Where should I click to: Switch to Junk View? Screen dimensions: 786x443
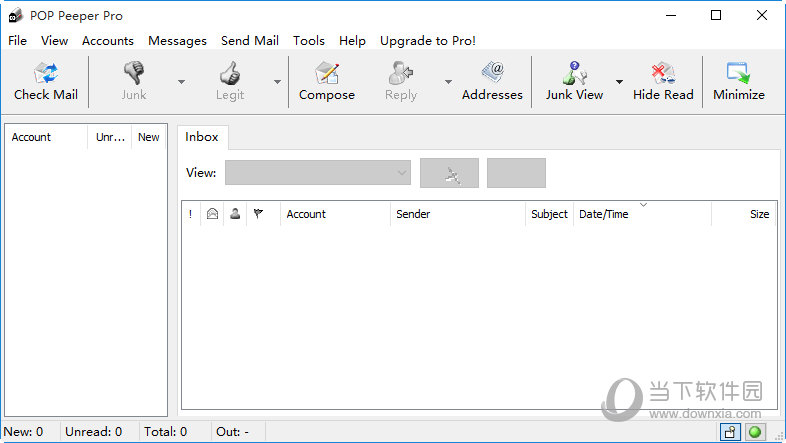coord(574,81)
